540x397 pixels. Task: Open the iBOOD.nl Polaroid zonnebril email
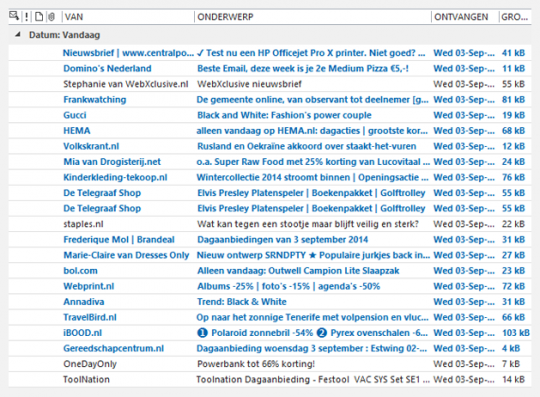[x=270, y=333]
